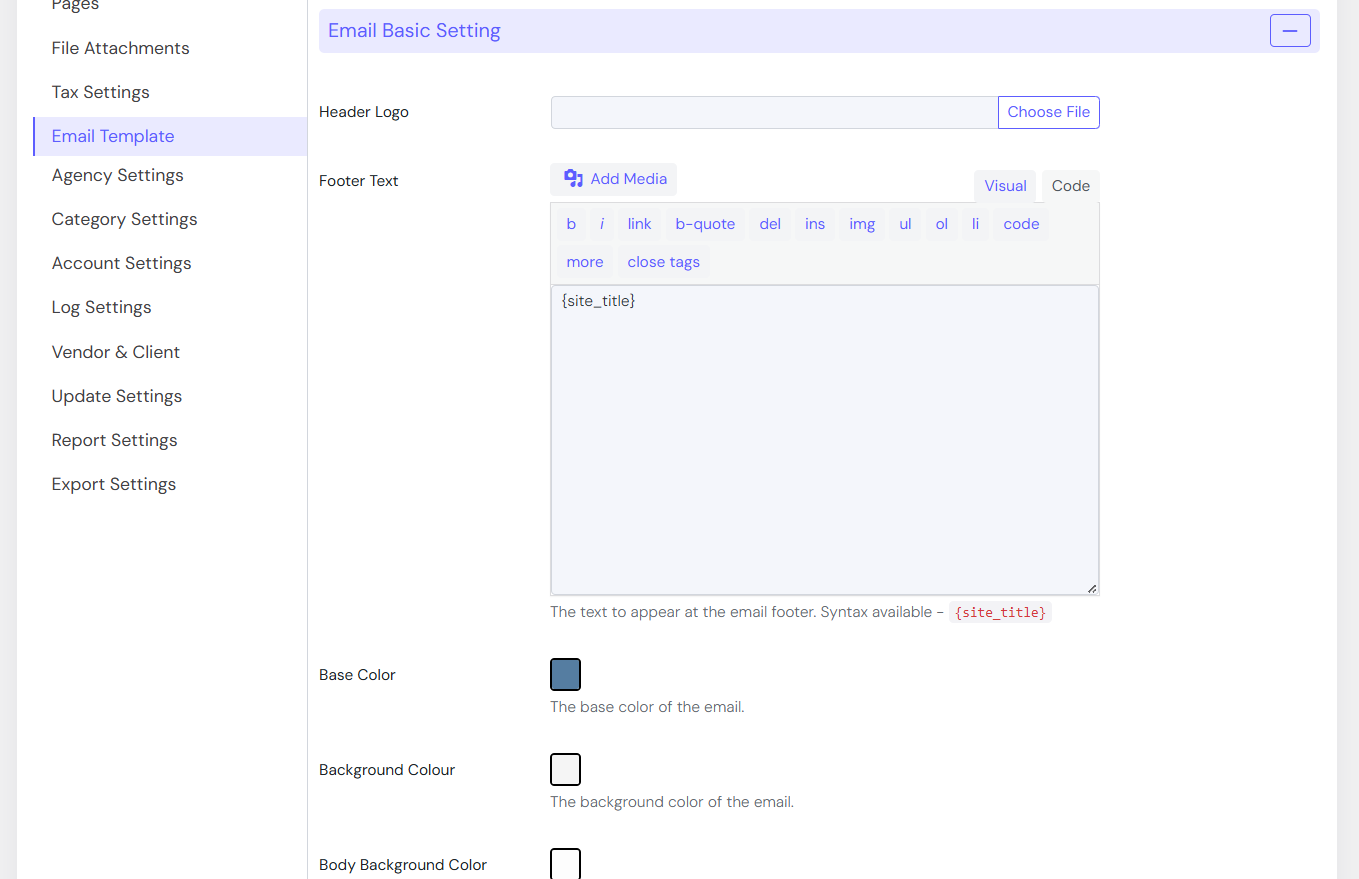
Task: Insert bold tag with b button
Action: (x=571, y=224)
